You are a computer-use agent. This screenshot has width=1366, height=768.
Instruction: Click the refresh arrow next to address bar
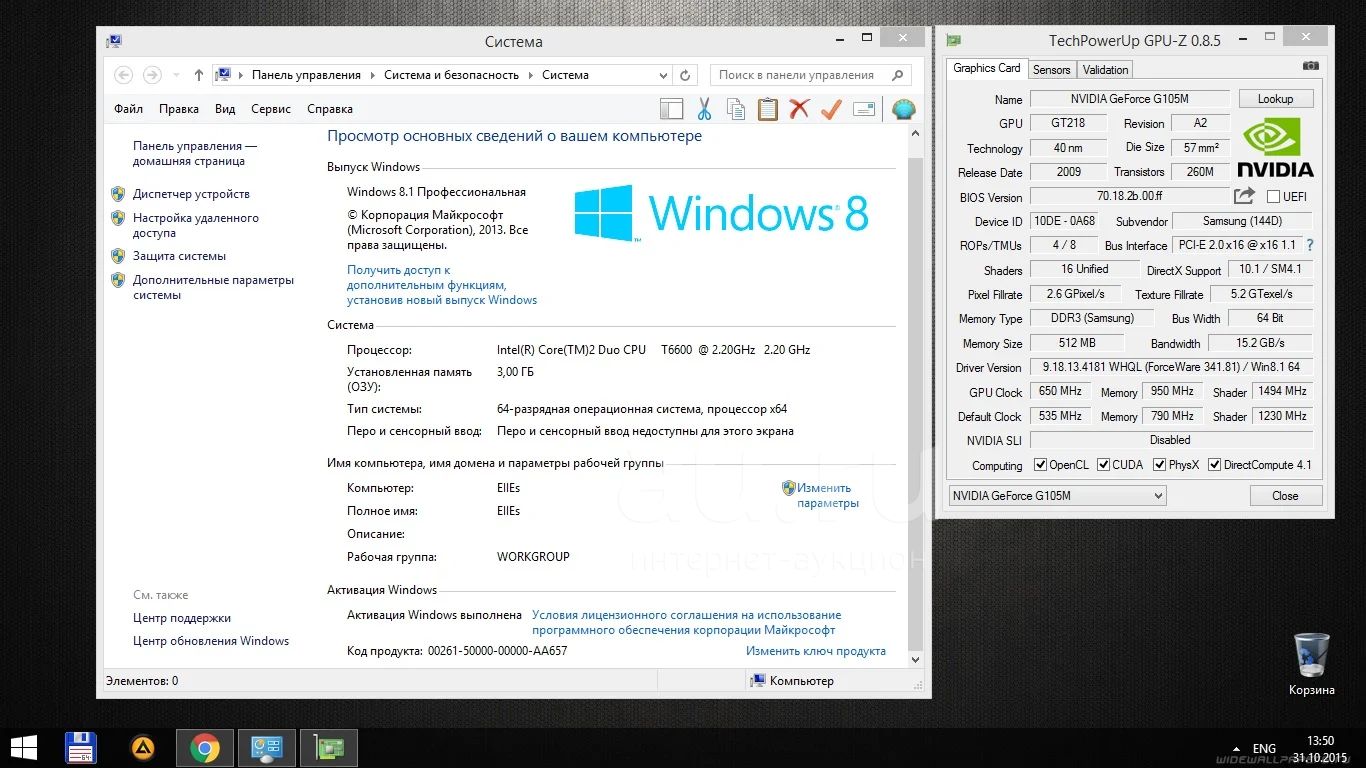[685, 75]
